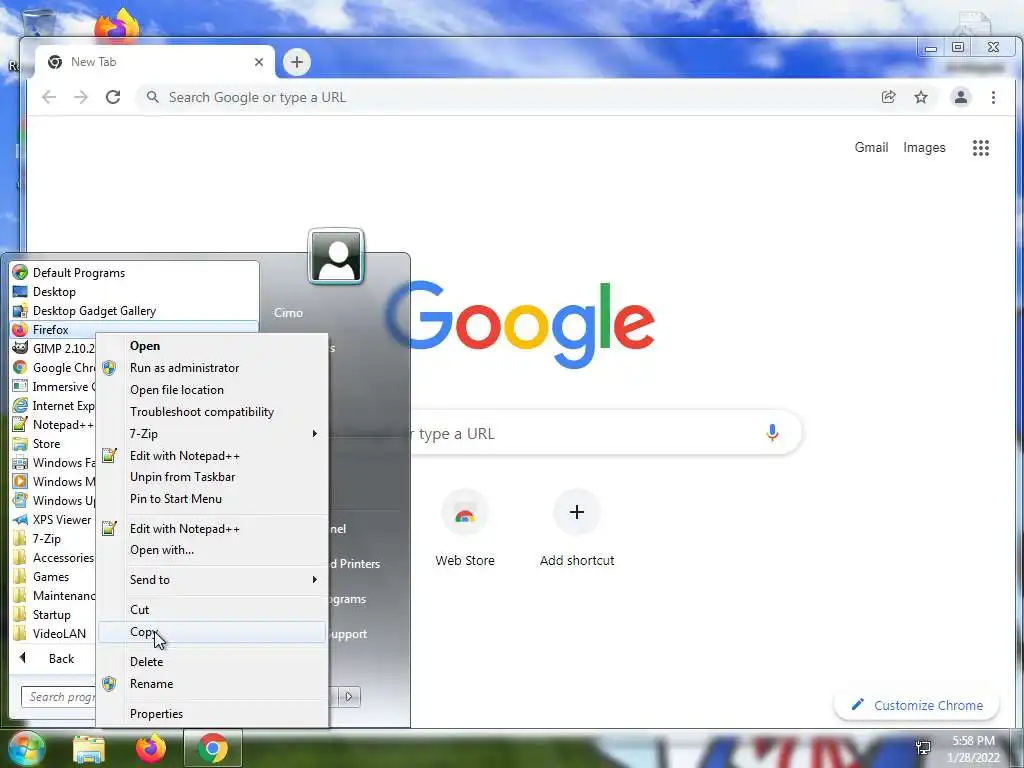Screen dimensions: 1024x768
Task: Click the network icon in system tray
Action: pyautogui.click(x=923, y=748)
